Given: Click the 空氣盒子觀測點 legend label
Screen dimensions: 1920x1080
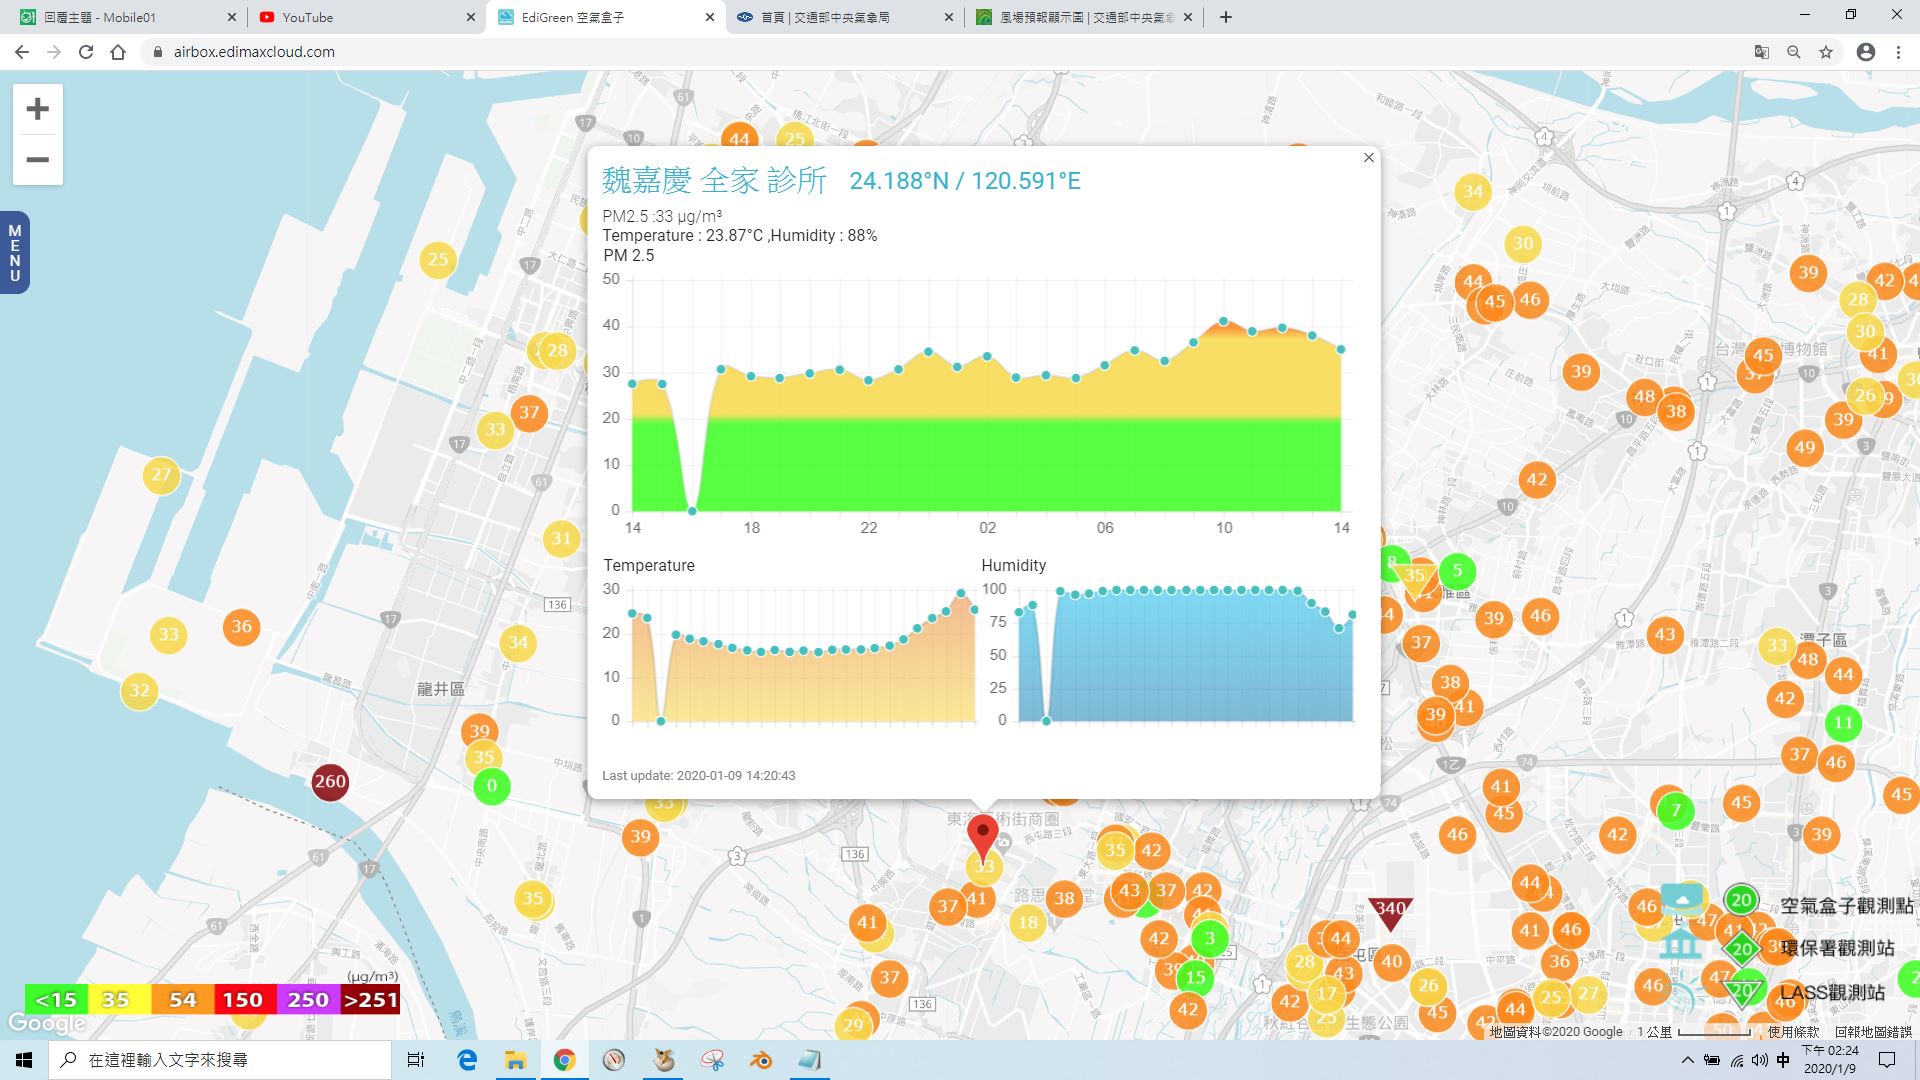Looking at the screenshot, I should 1846,906.
